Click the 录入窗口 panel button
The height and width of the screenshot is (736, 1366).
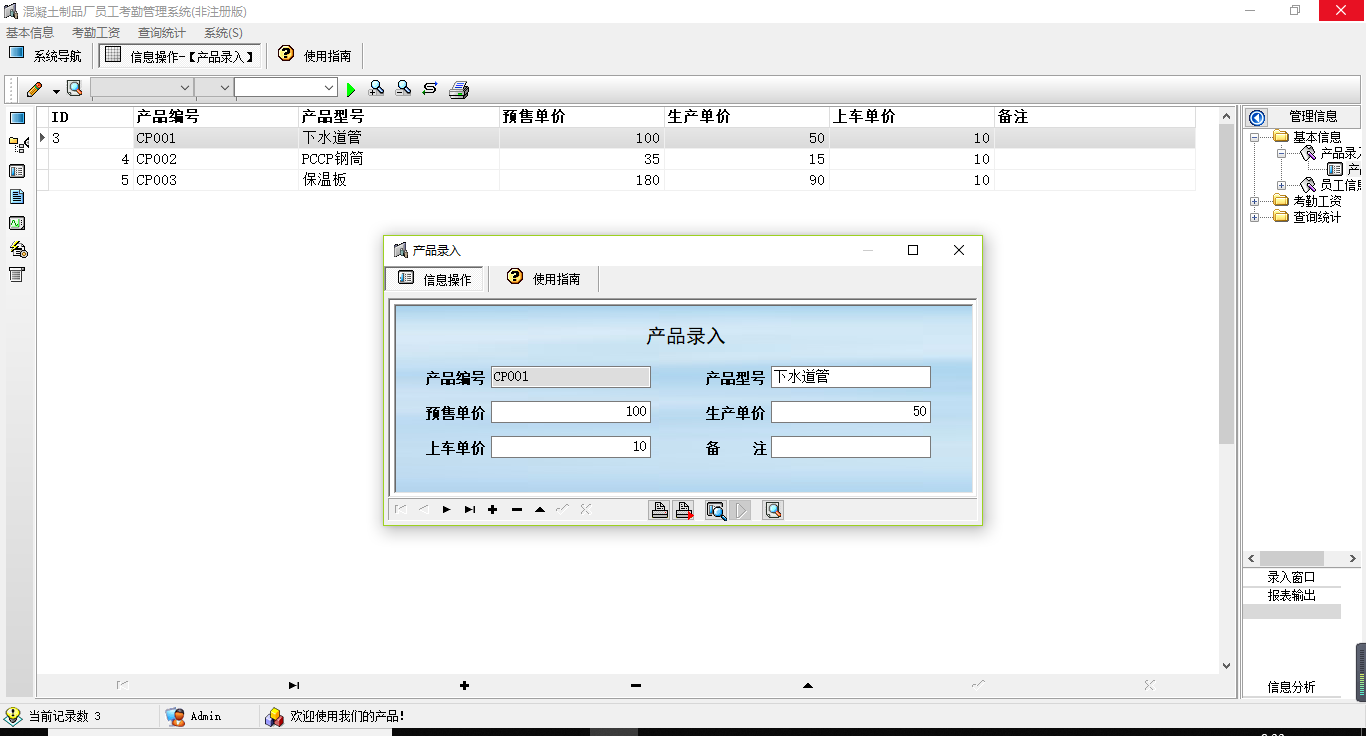pyautogui.click(x=1292, y=577)
